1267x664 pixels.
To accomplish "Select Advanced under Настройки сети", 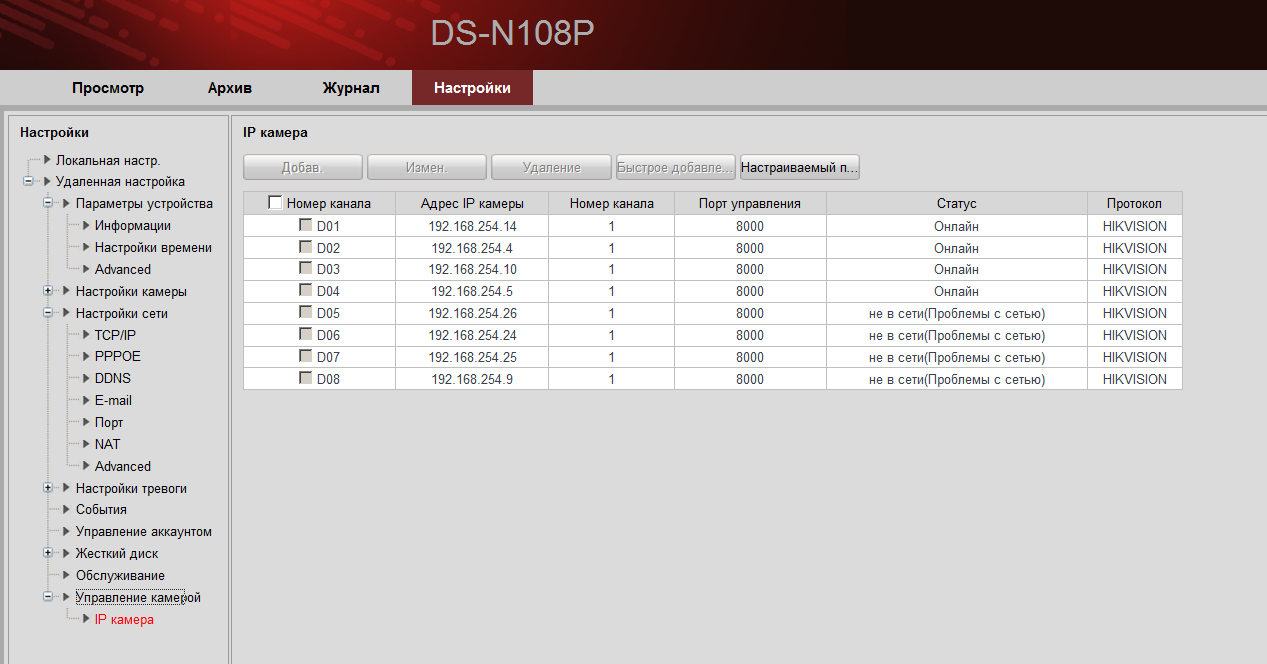I will [x=123, y=466].
